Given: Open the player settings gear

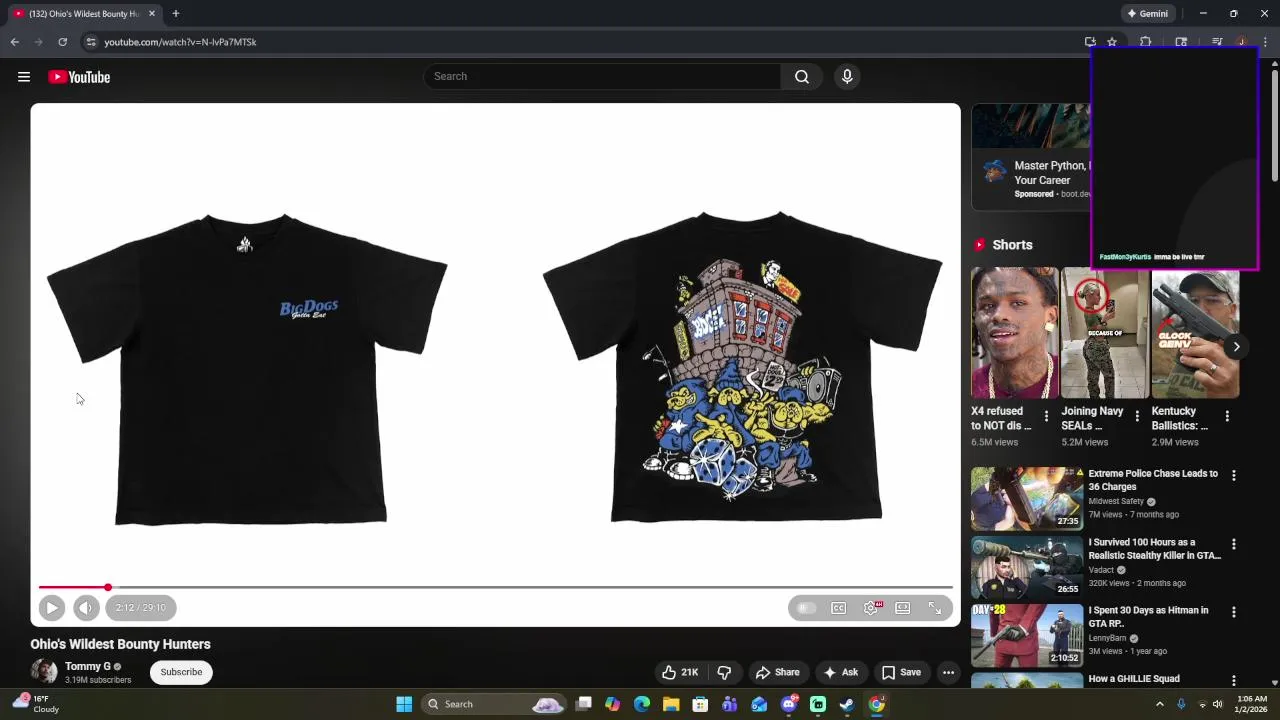Looking at the screenshot, I should (871, 608).
